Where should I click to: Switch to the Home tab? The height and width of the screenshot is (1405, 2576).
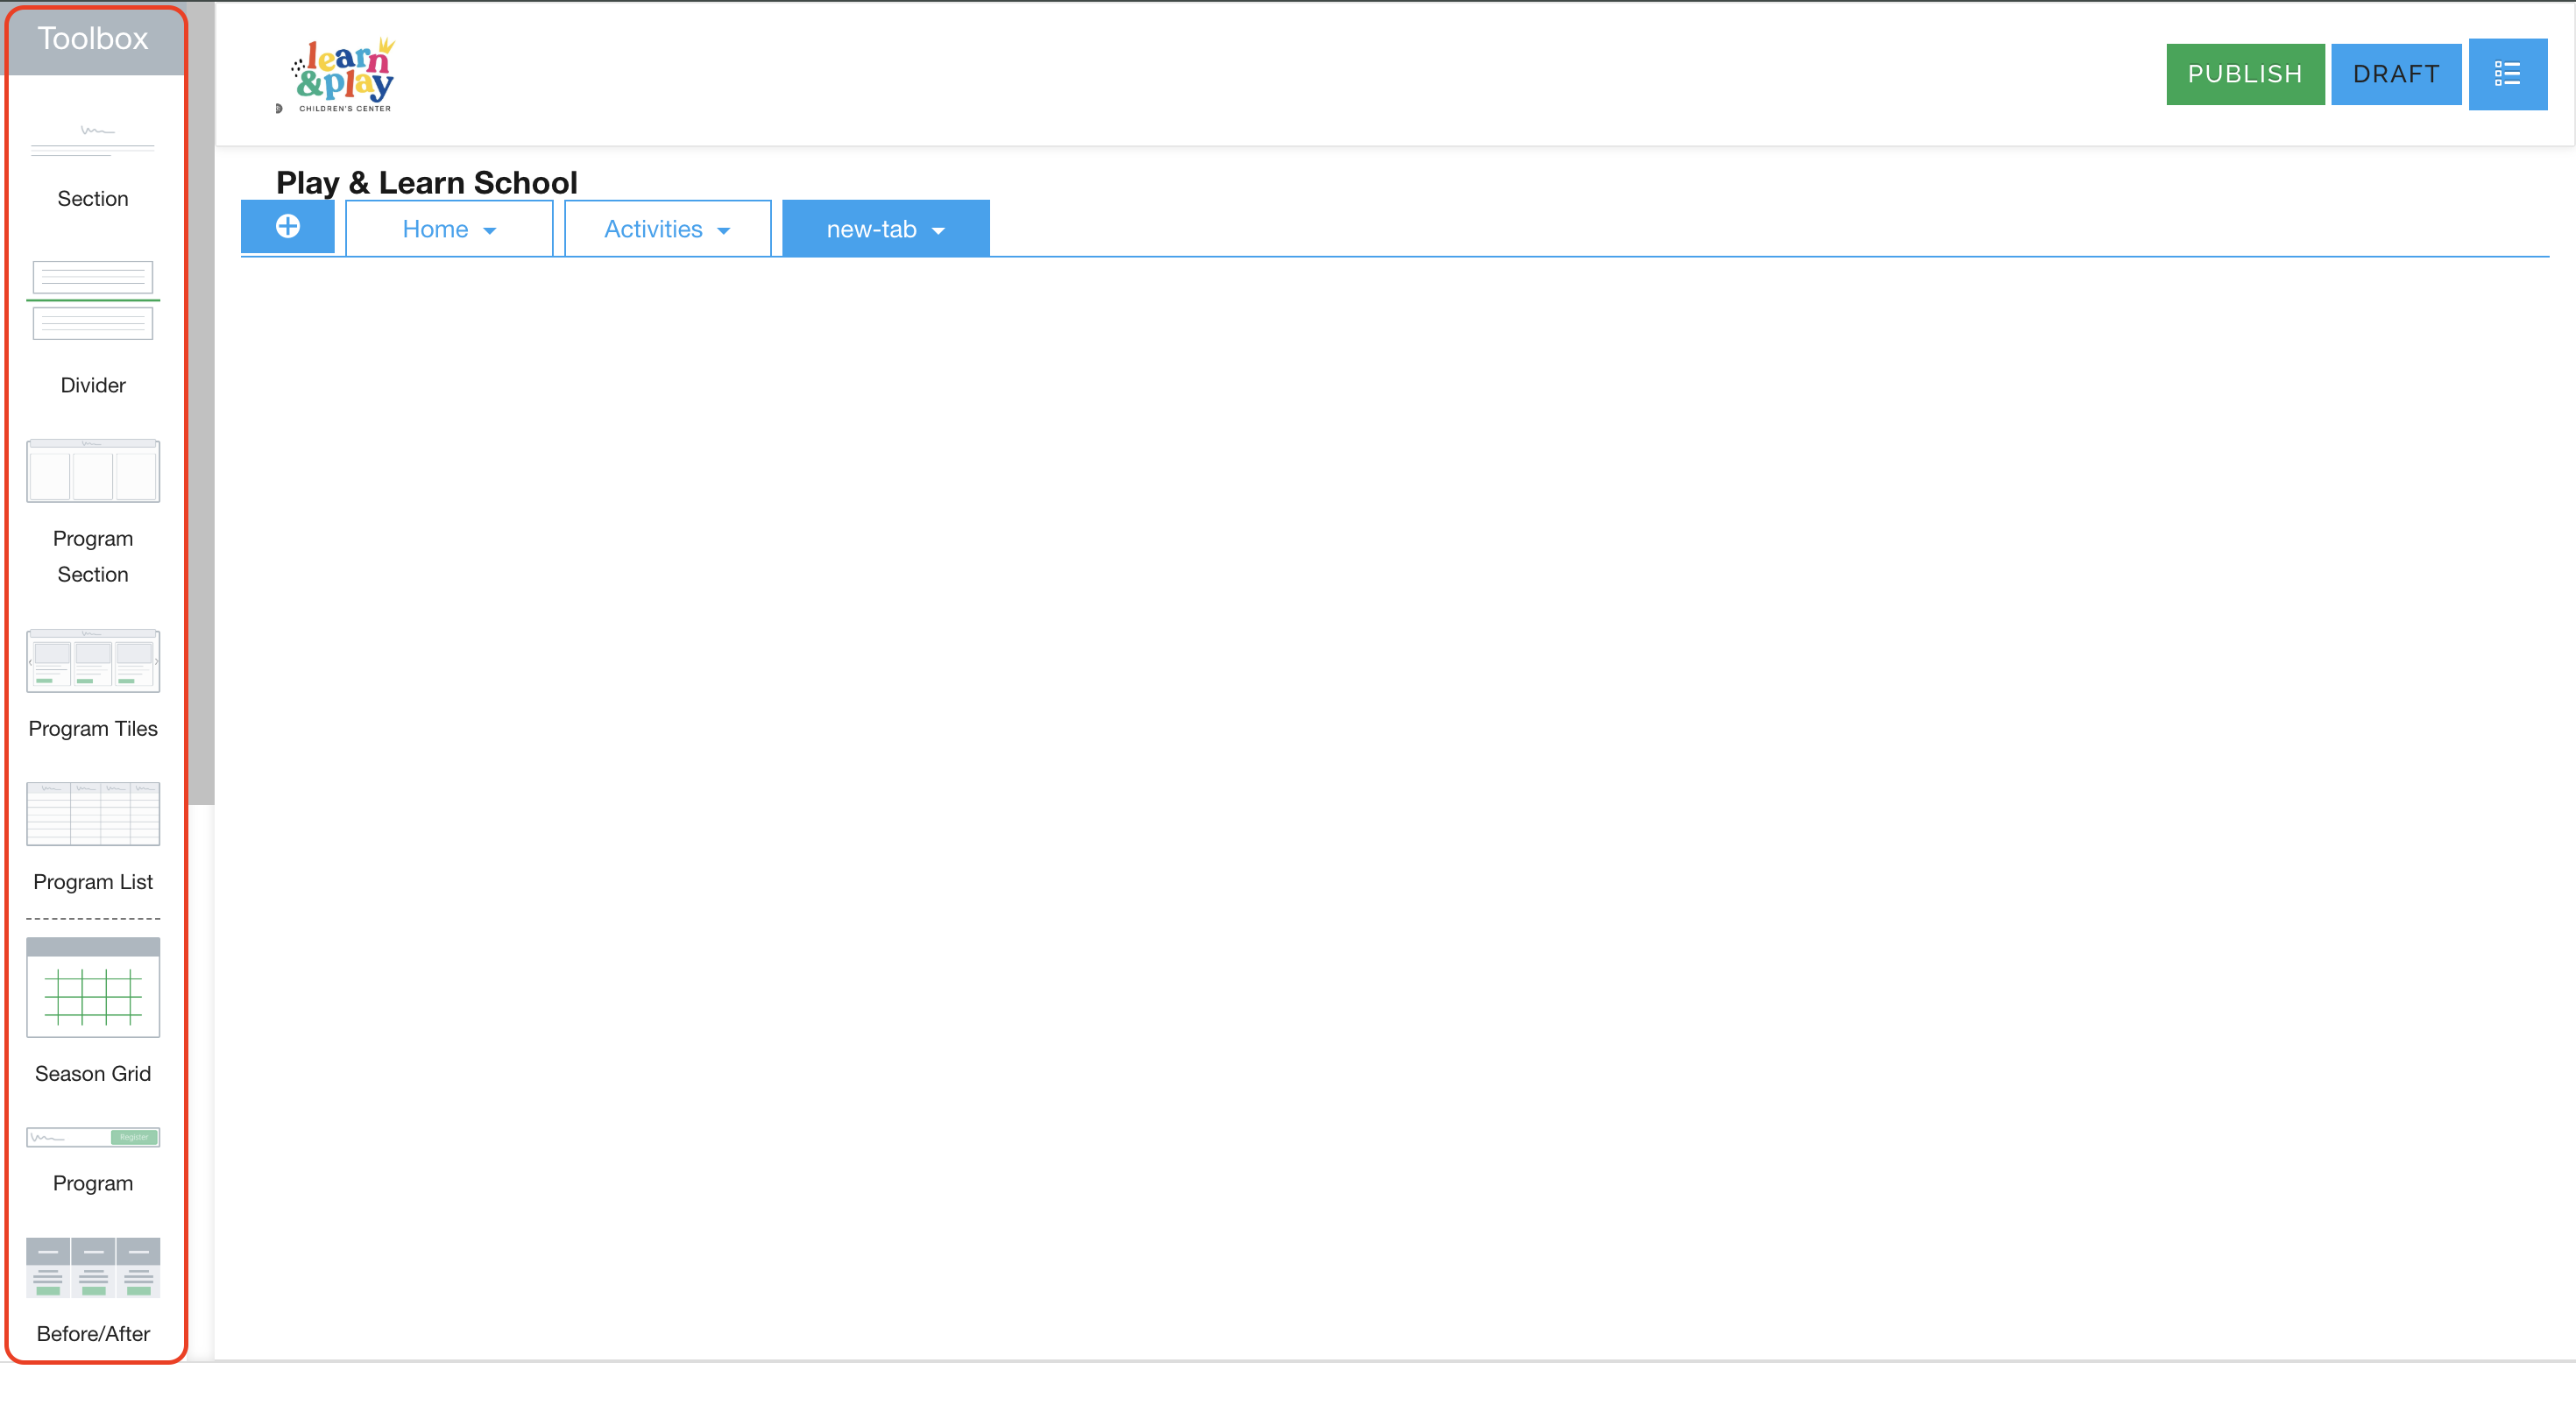coord(435,229)
